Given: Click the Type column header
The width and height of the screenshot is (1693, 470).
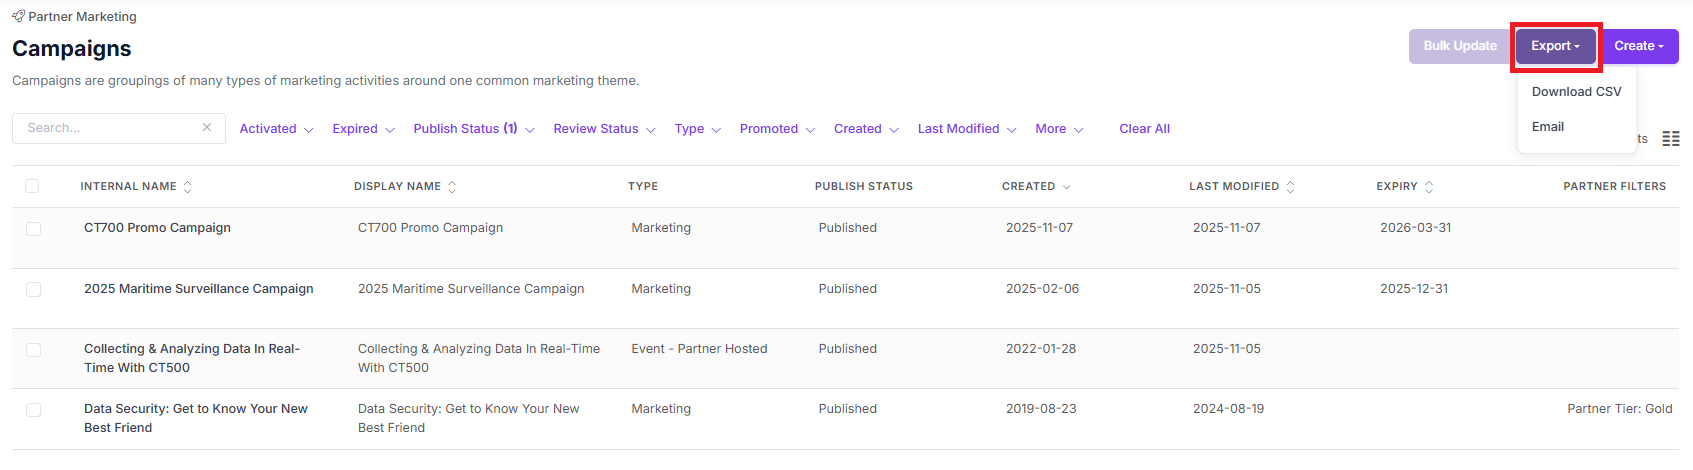Looking at the screenshot, I should [x=643, y=187].
